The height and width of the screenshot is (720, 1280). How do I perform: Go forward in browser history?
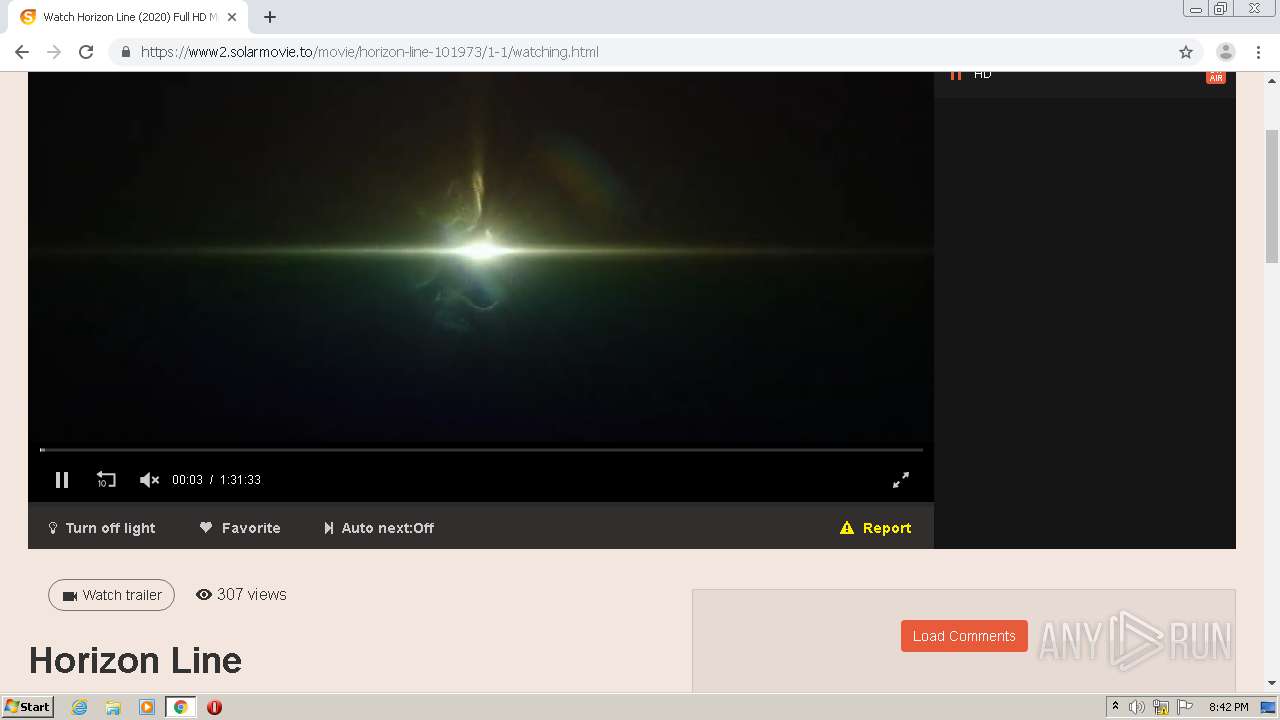[54, 52]
